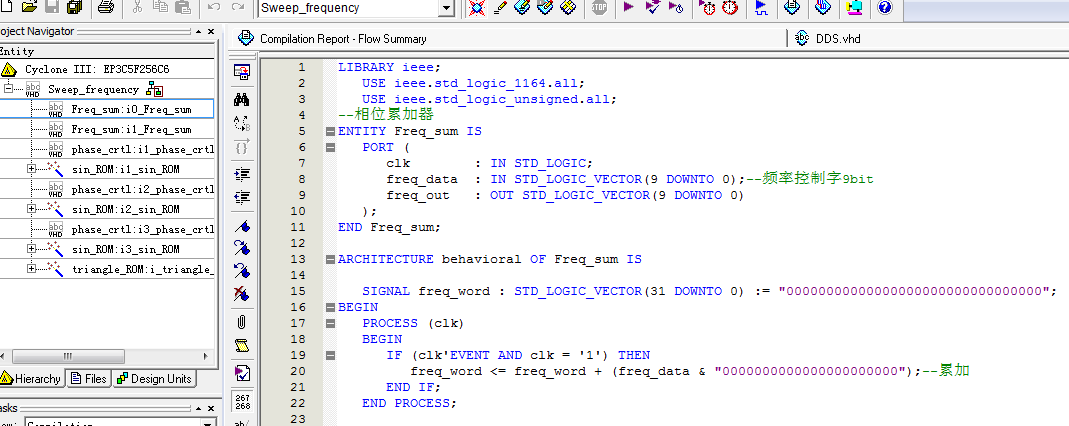
Task: Open the Programmer icon
Action: 824,7
